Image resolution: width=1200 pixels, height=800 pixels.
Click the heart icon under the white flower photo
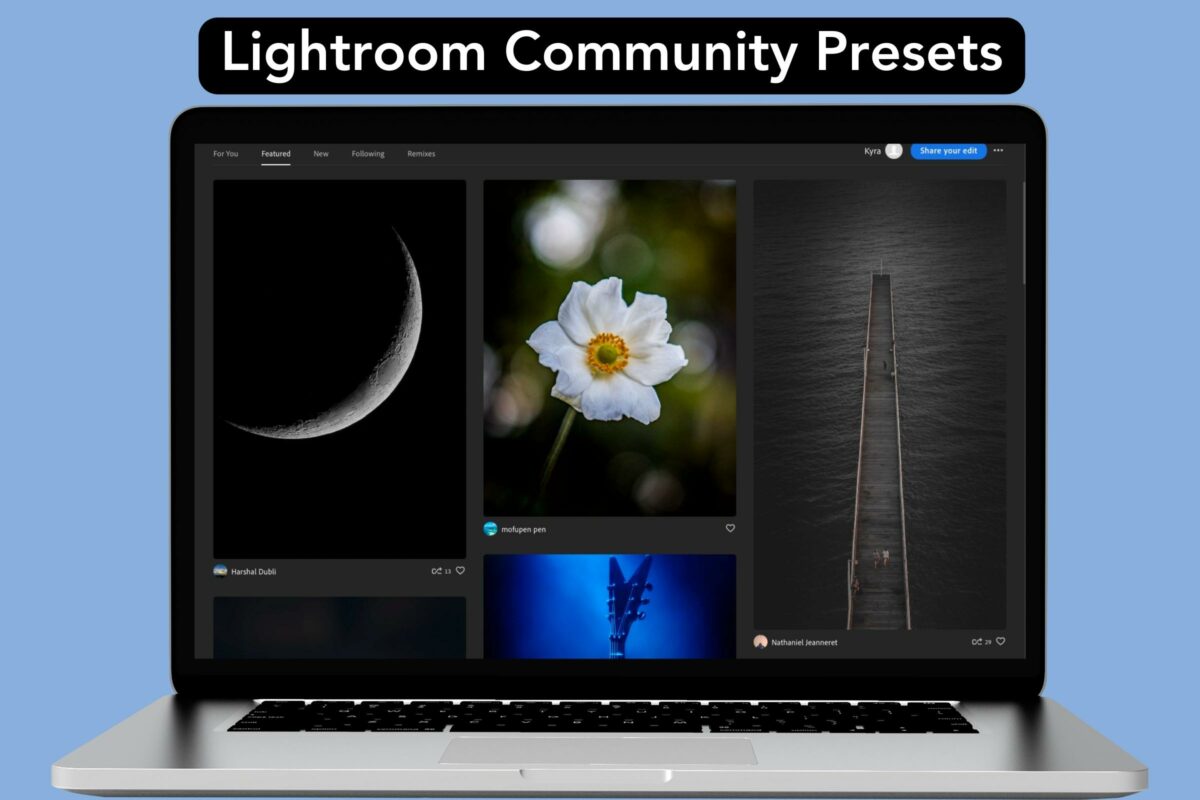pyautogui.click(x=730, y=528)
